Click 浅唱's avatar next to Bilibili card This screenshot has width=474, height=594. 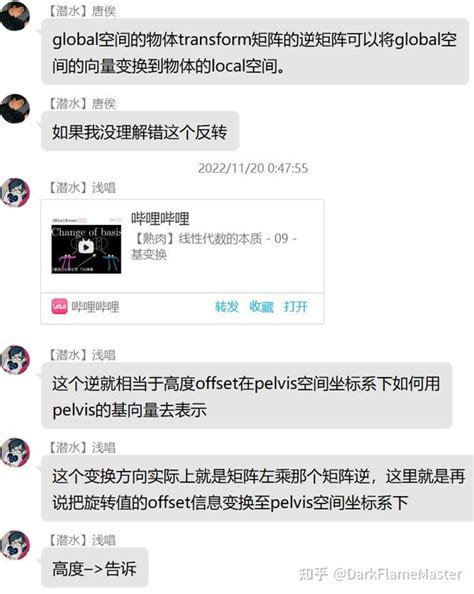click(x=14, y=192)
